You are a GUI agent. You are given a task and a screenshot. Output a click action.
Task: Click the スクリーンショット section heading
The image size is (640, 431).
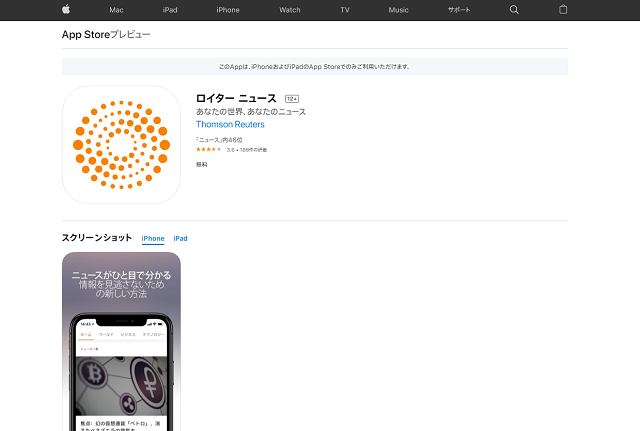[97, 238]
